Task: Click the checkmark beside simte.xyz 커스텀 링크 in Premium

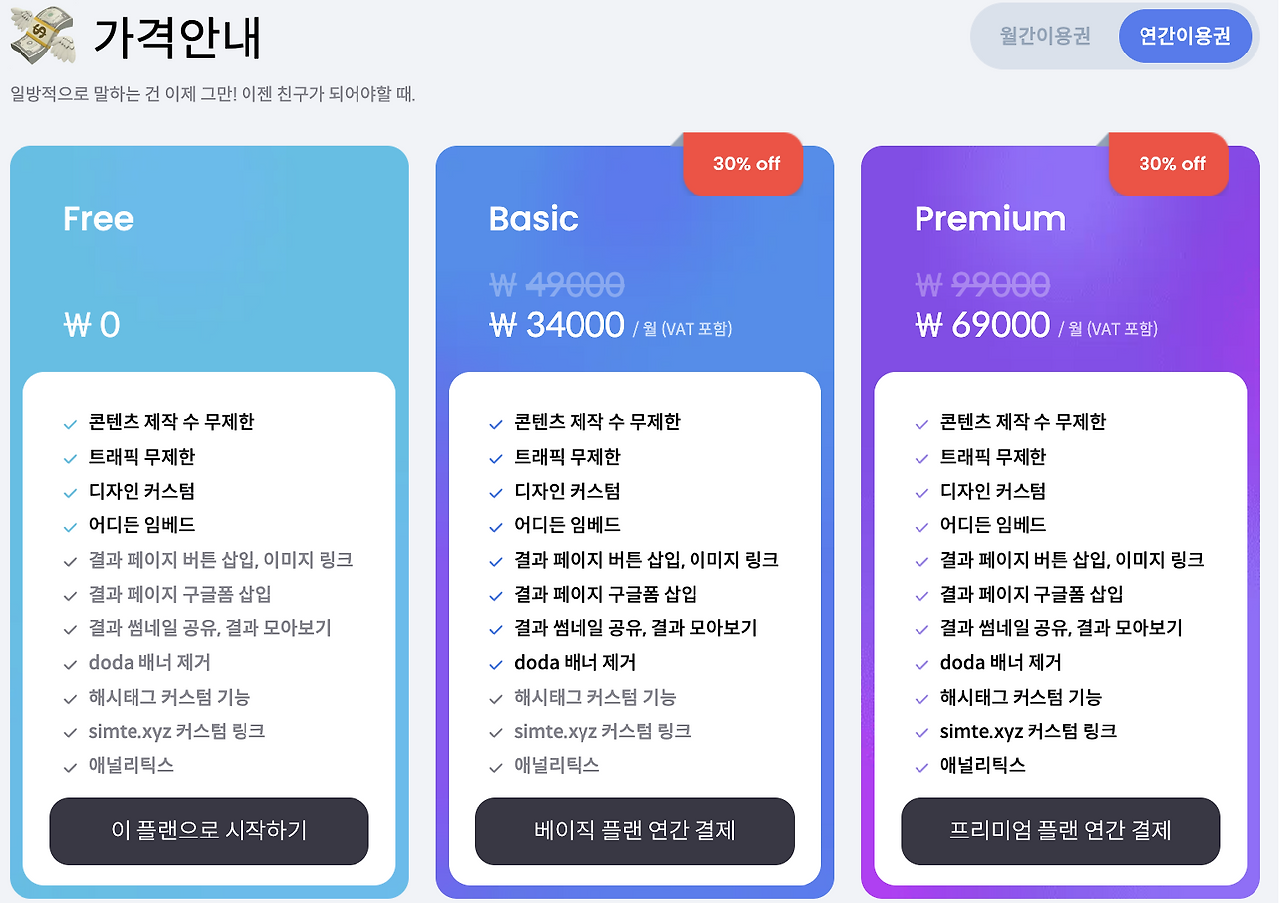Action: (x=921, y=732)
